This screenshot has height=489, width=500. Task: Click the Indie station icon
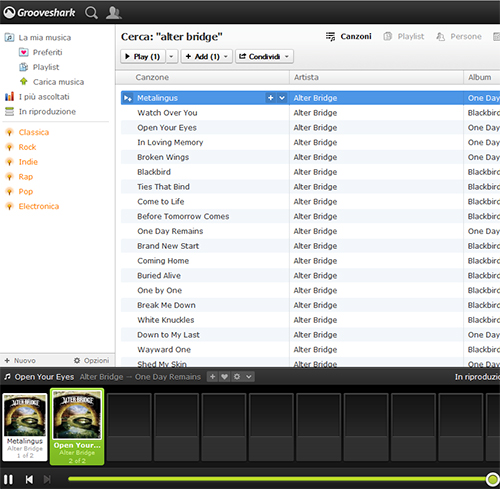(9, 162)
